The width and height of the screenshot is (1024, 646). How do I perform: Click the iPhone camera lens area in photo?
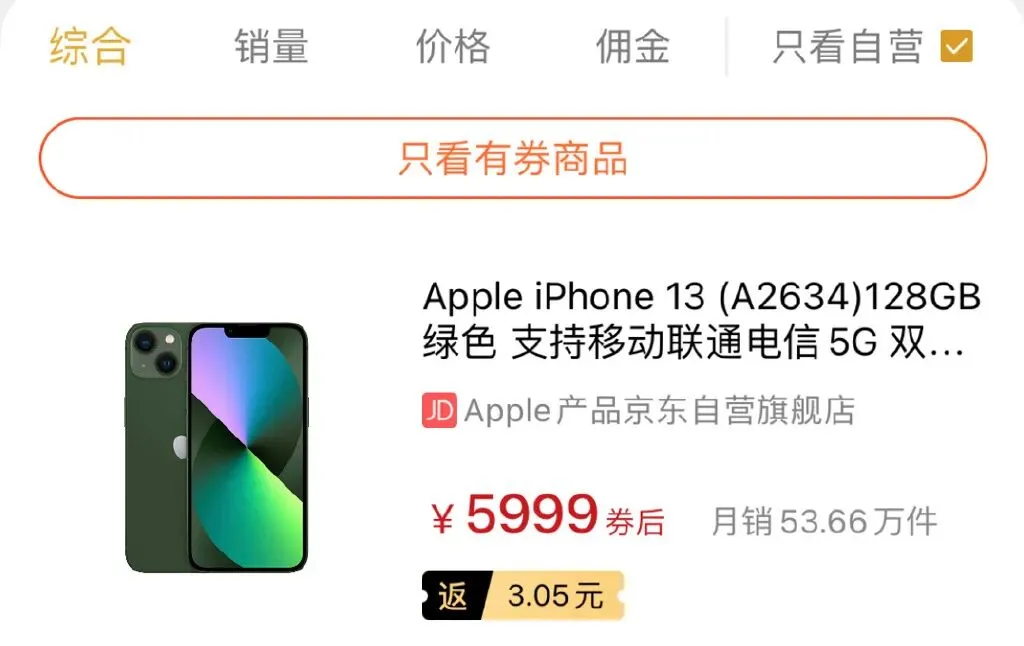coord(155,350)
